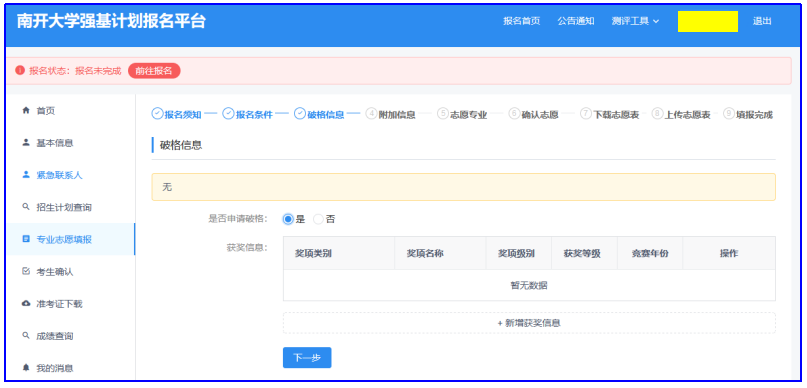The image size is (807, 388).
Task: Click the person icon beside 紧急联系人
Action: 26,175
